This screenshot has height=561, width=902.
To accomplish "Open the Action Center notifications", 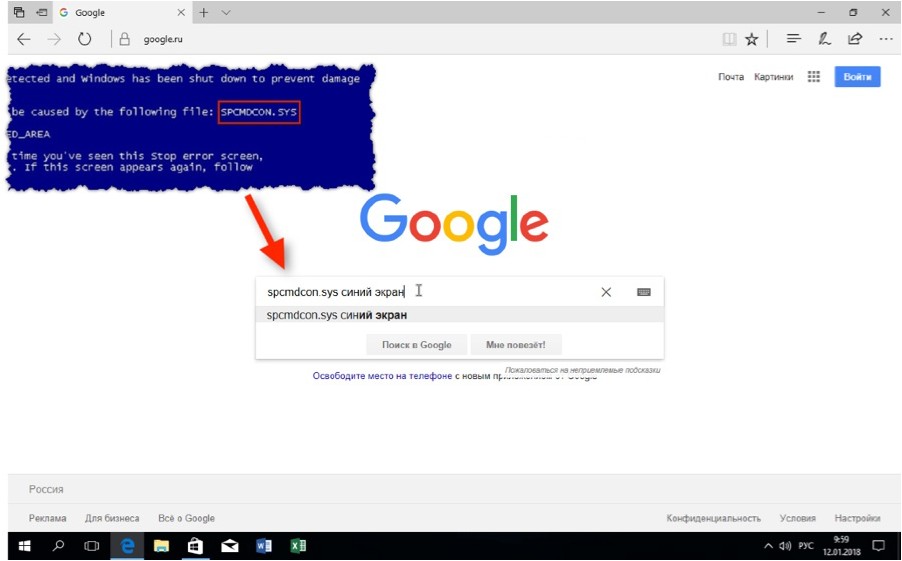I will point(878,545).
